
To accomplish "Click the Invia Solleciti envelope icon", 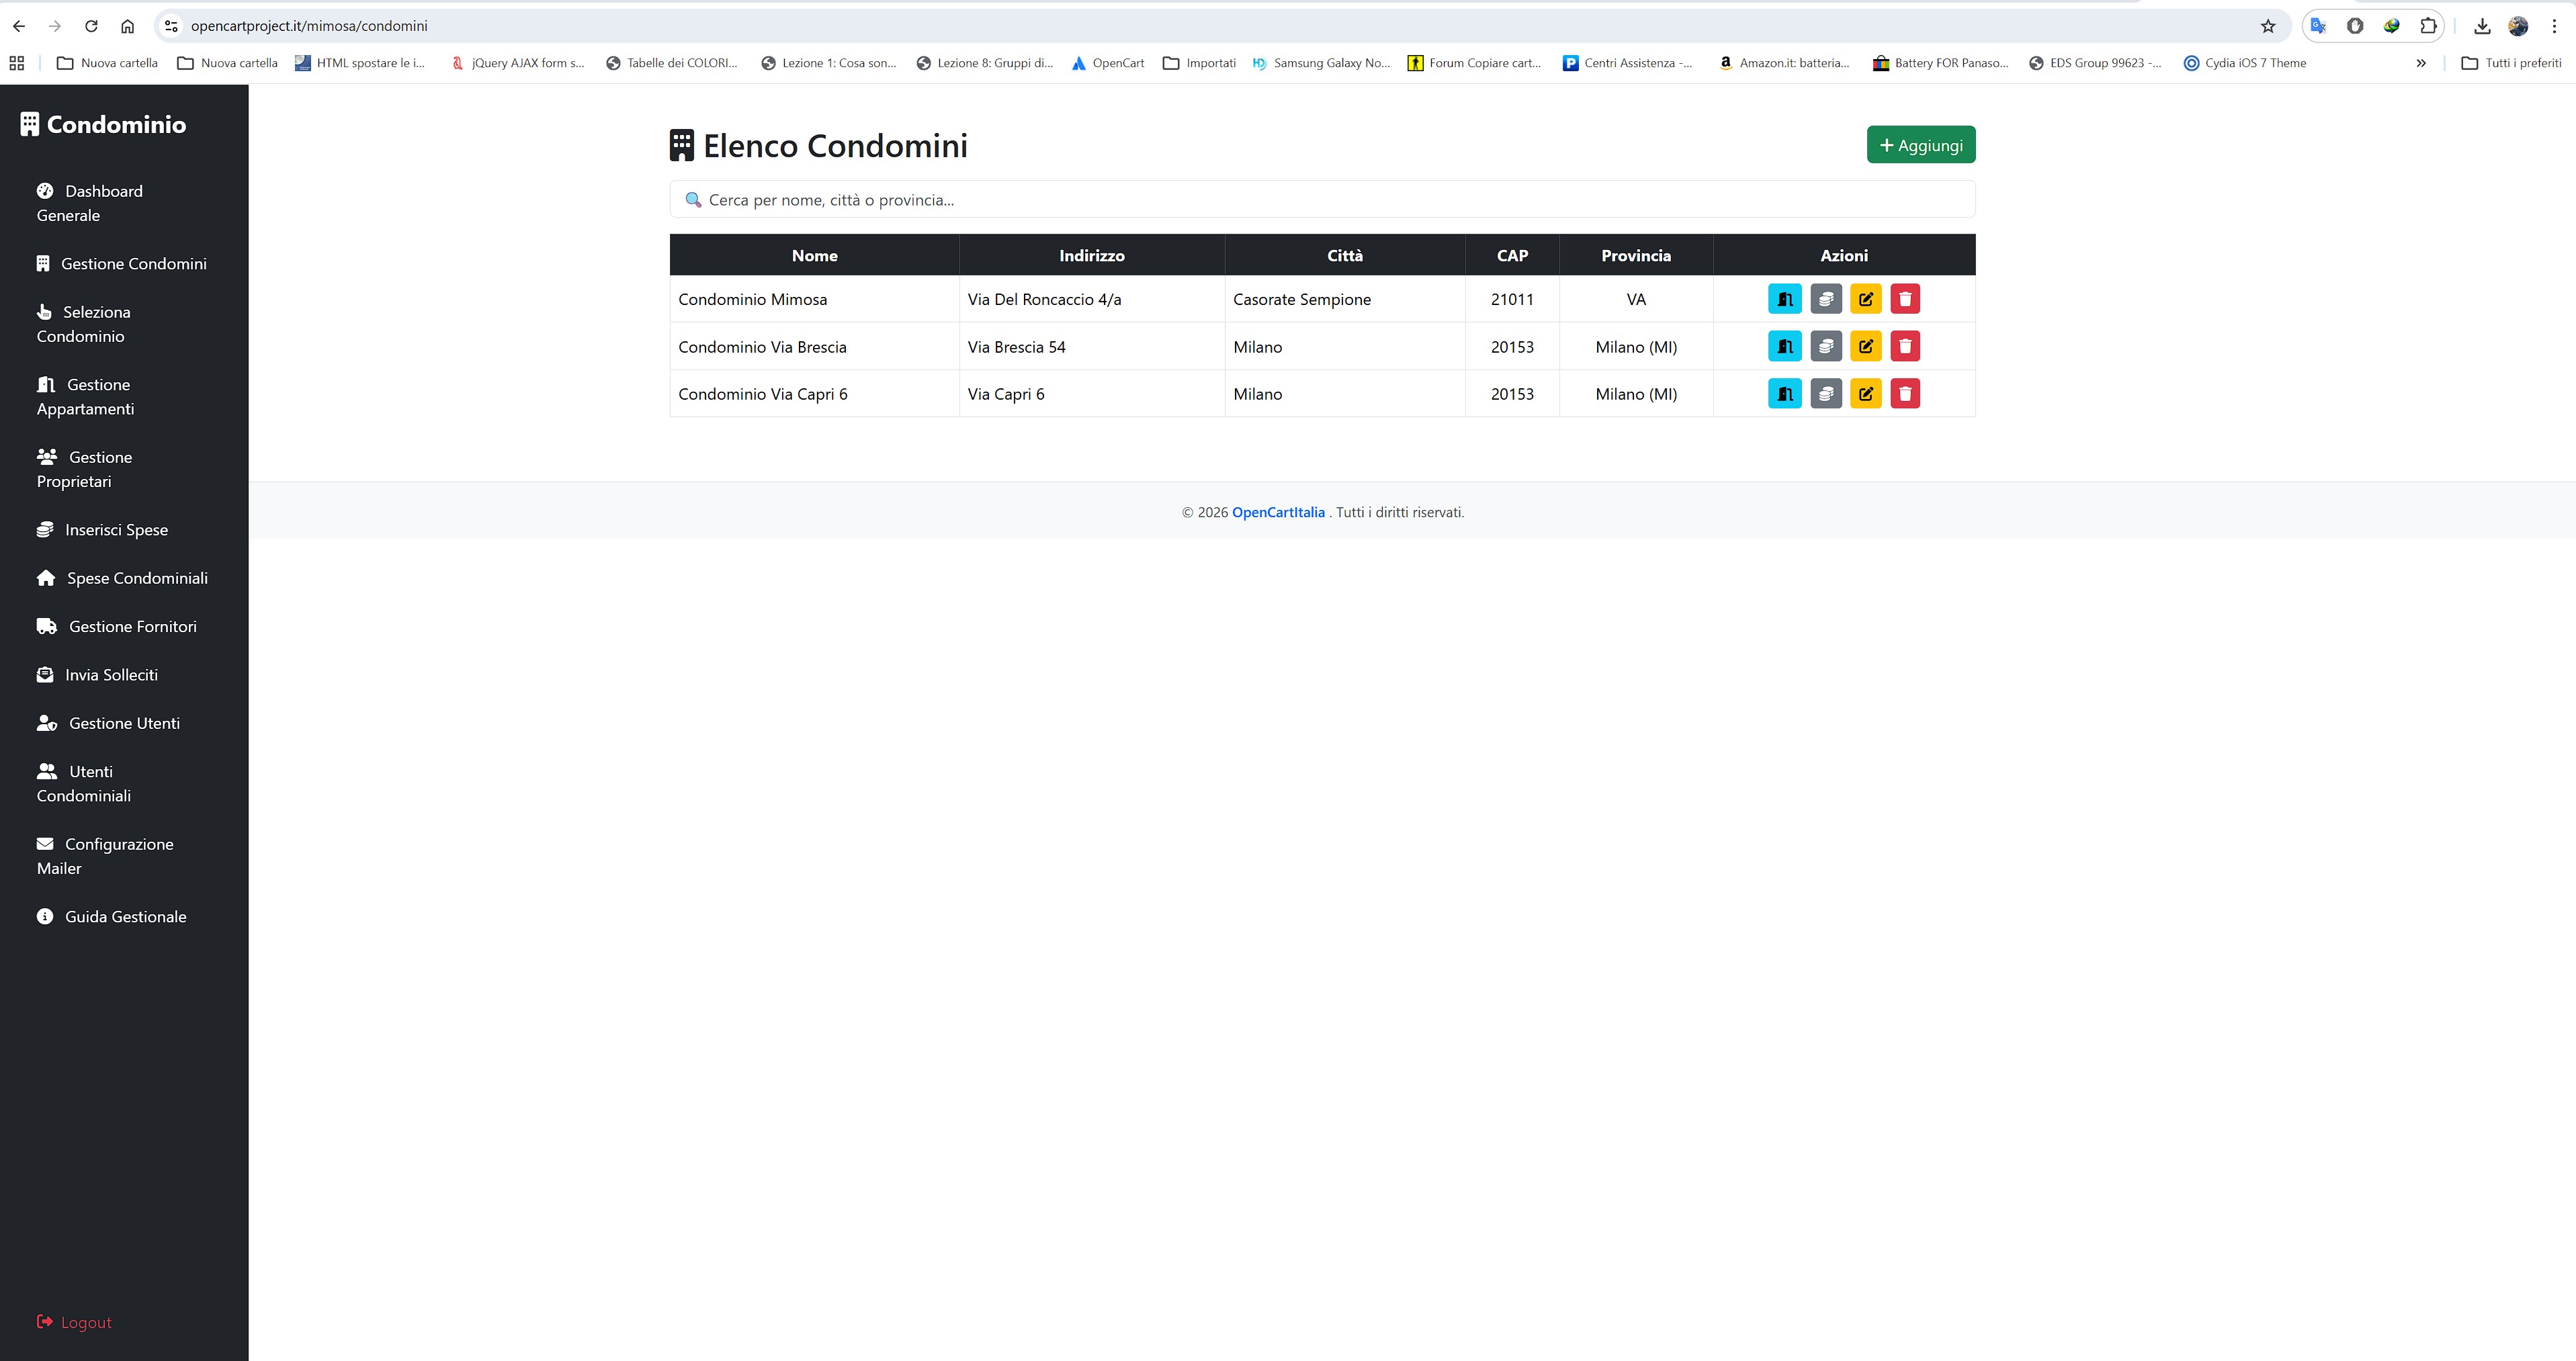I will pyautogui.click(x=46, y=674).
